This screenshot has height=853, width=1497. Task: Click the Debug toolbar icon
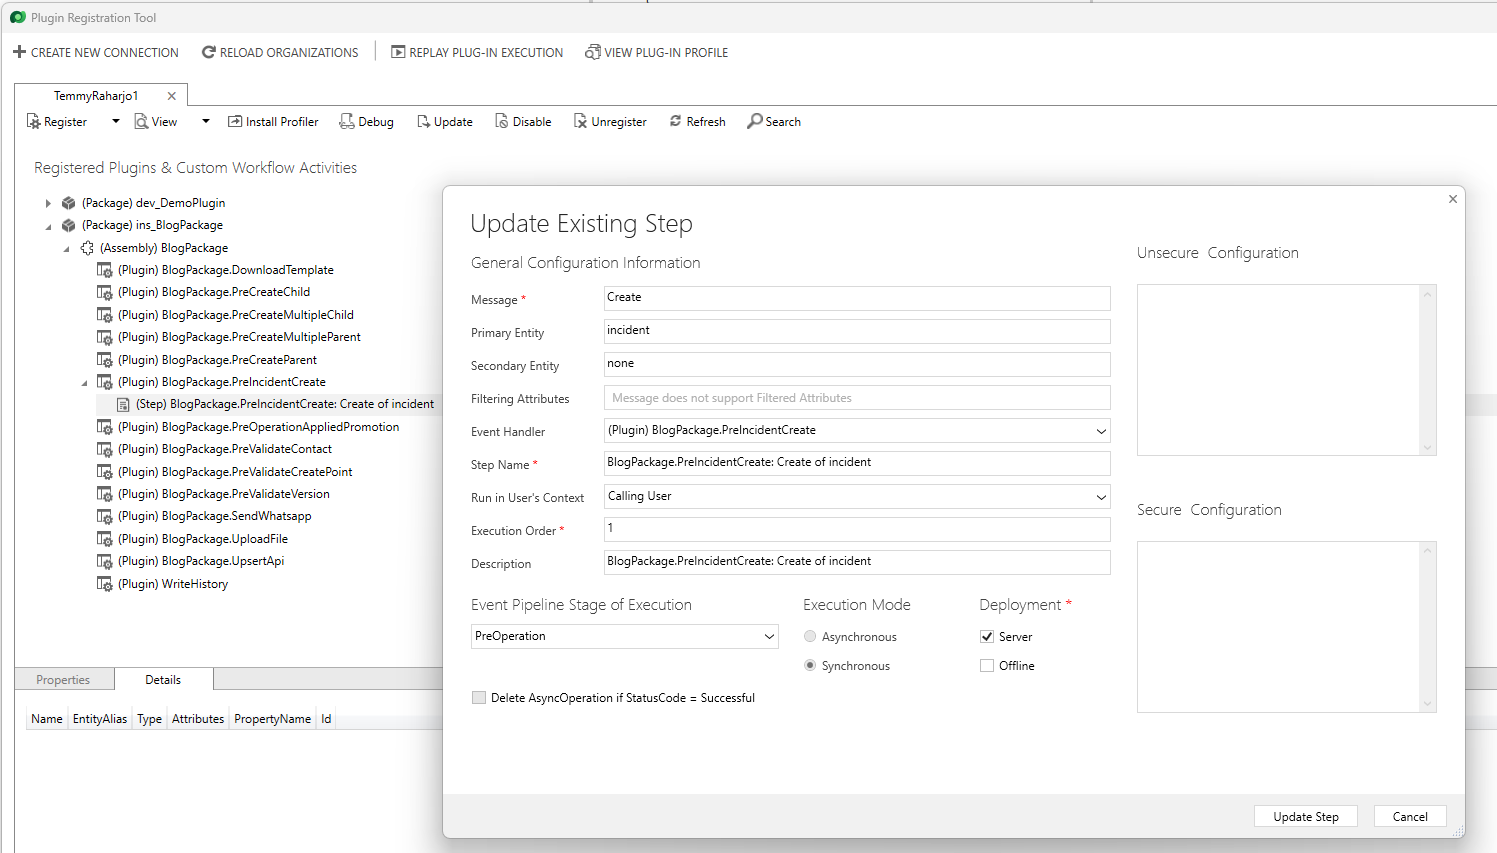click(x=347, y=121)
